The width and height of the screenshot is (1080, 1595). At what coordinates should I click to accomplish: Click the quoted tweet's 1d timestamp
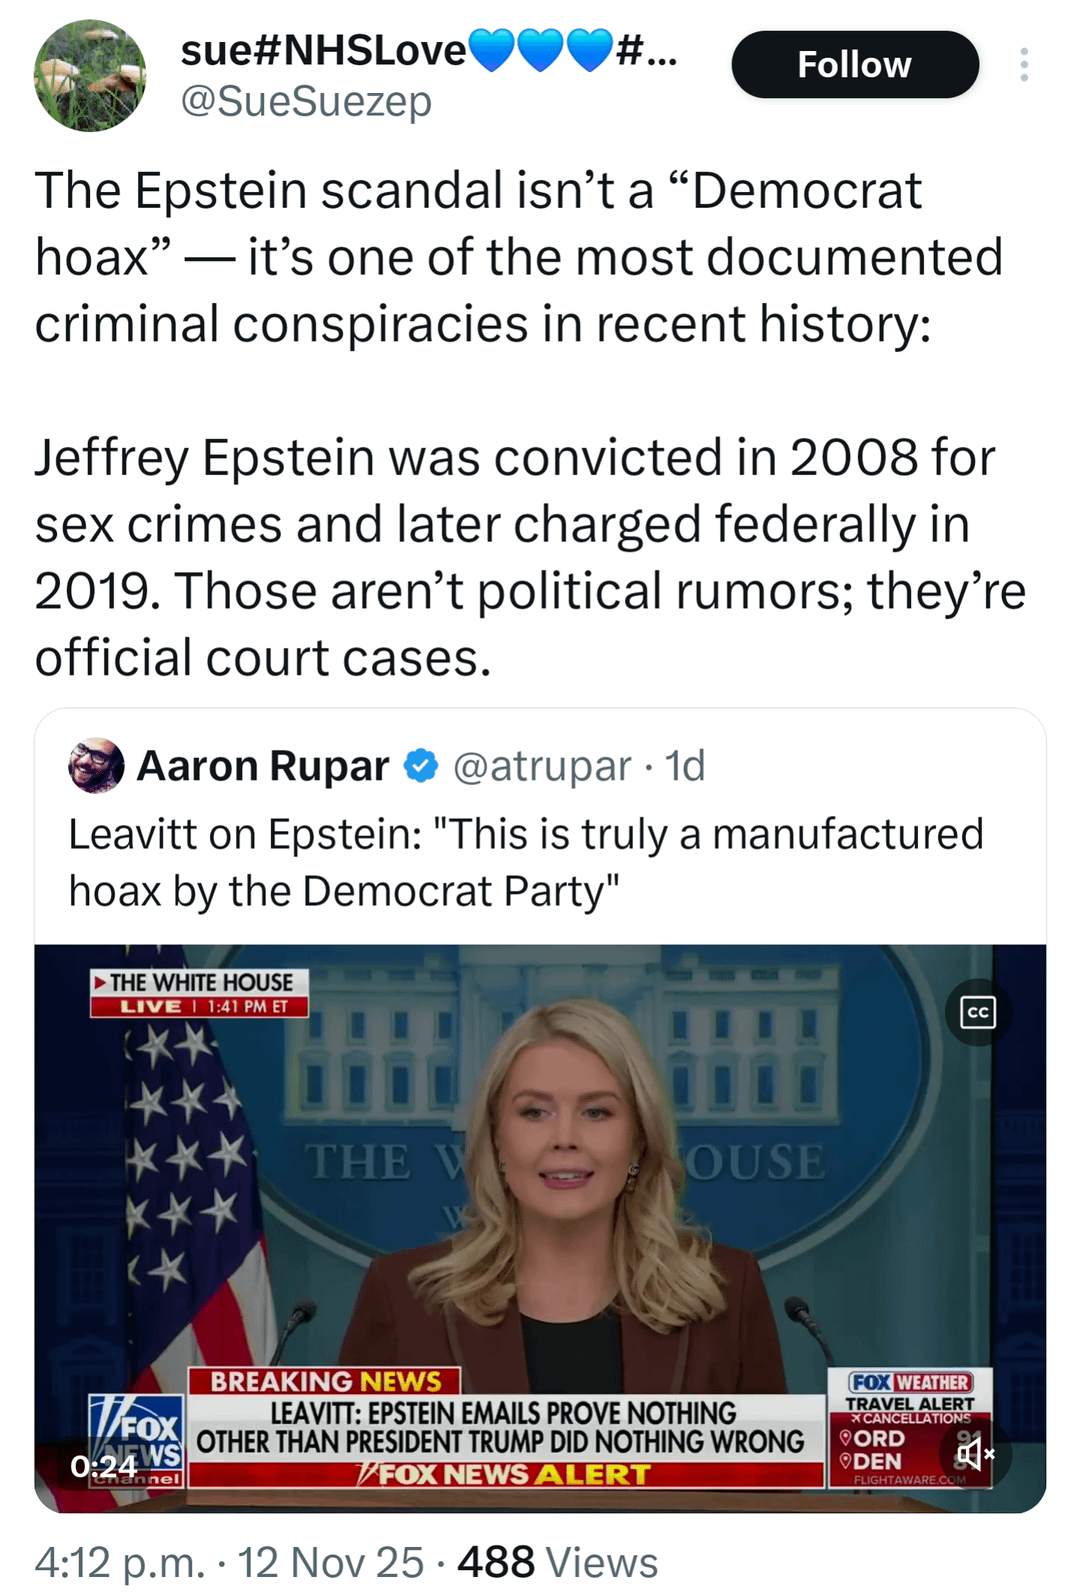(x=686, y=766)
